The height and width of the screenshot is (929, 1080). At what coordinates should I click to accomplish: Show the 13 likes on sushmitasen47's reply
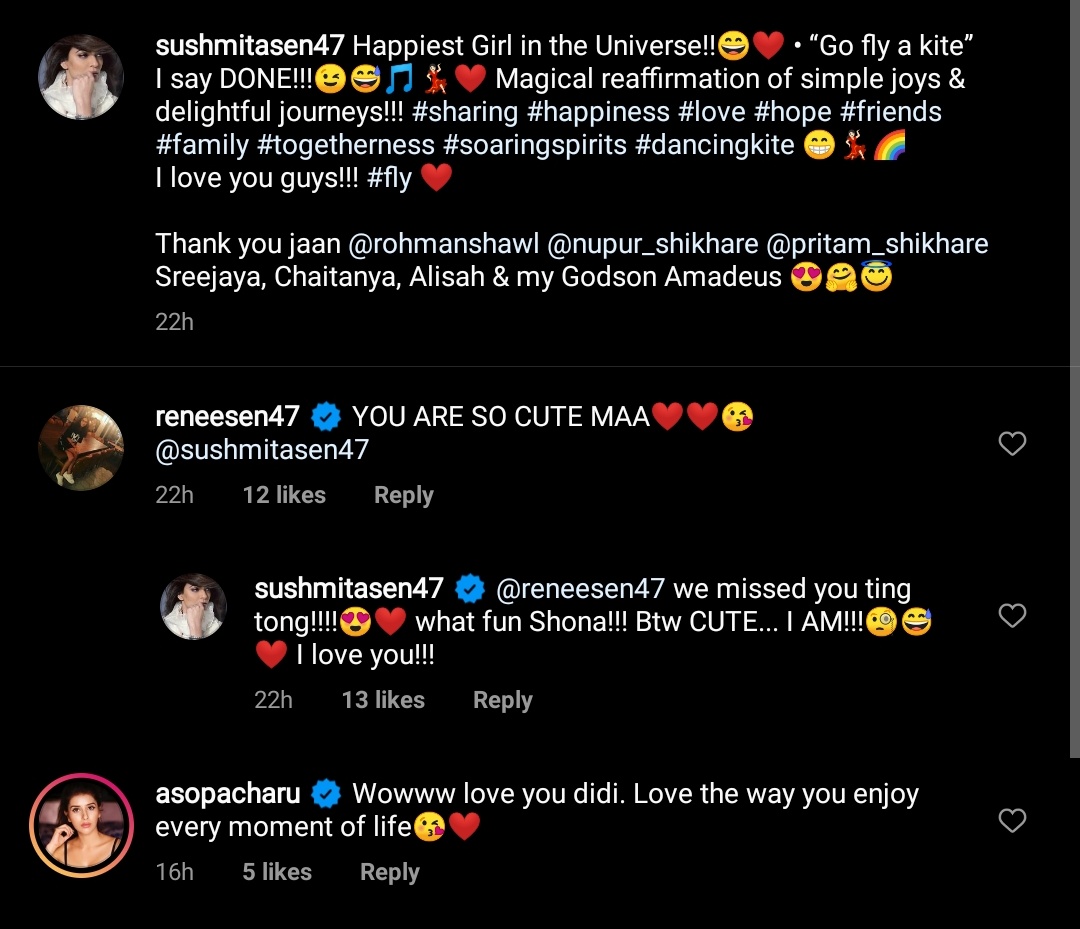point(383,700)
